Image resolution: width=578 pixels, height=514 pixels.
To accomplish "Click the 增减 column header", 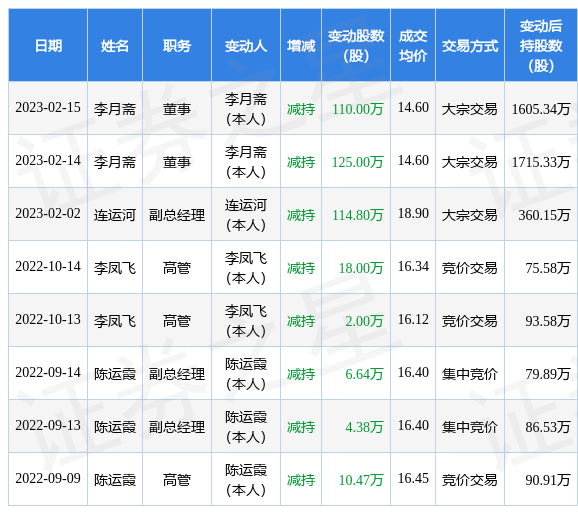I will click(301, 46).
